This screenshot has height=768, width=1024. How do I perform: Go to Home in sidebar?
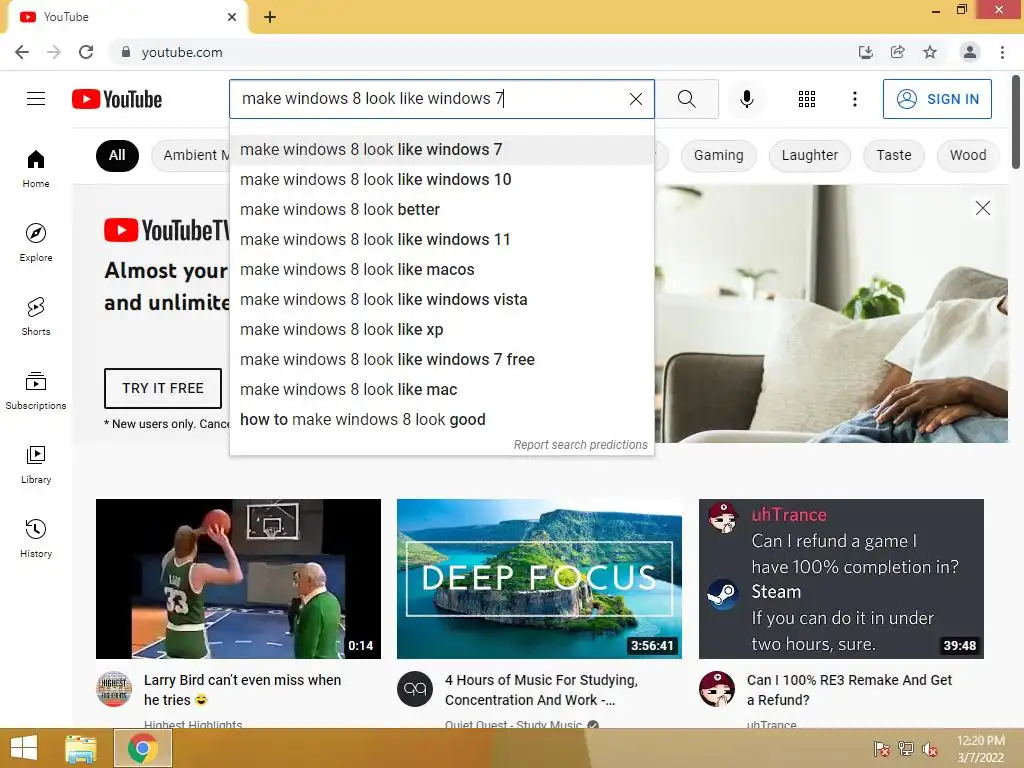tap(36, 168)
